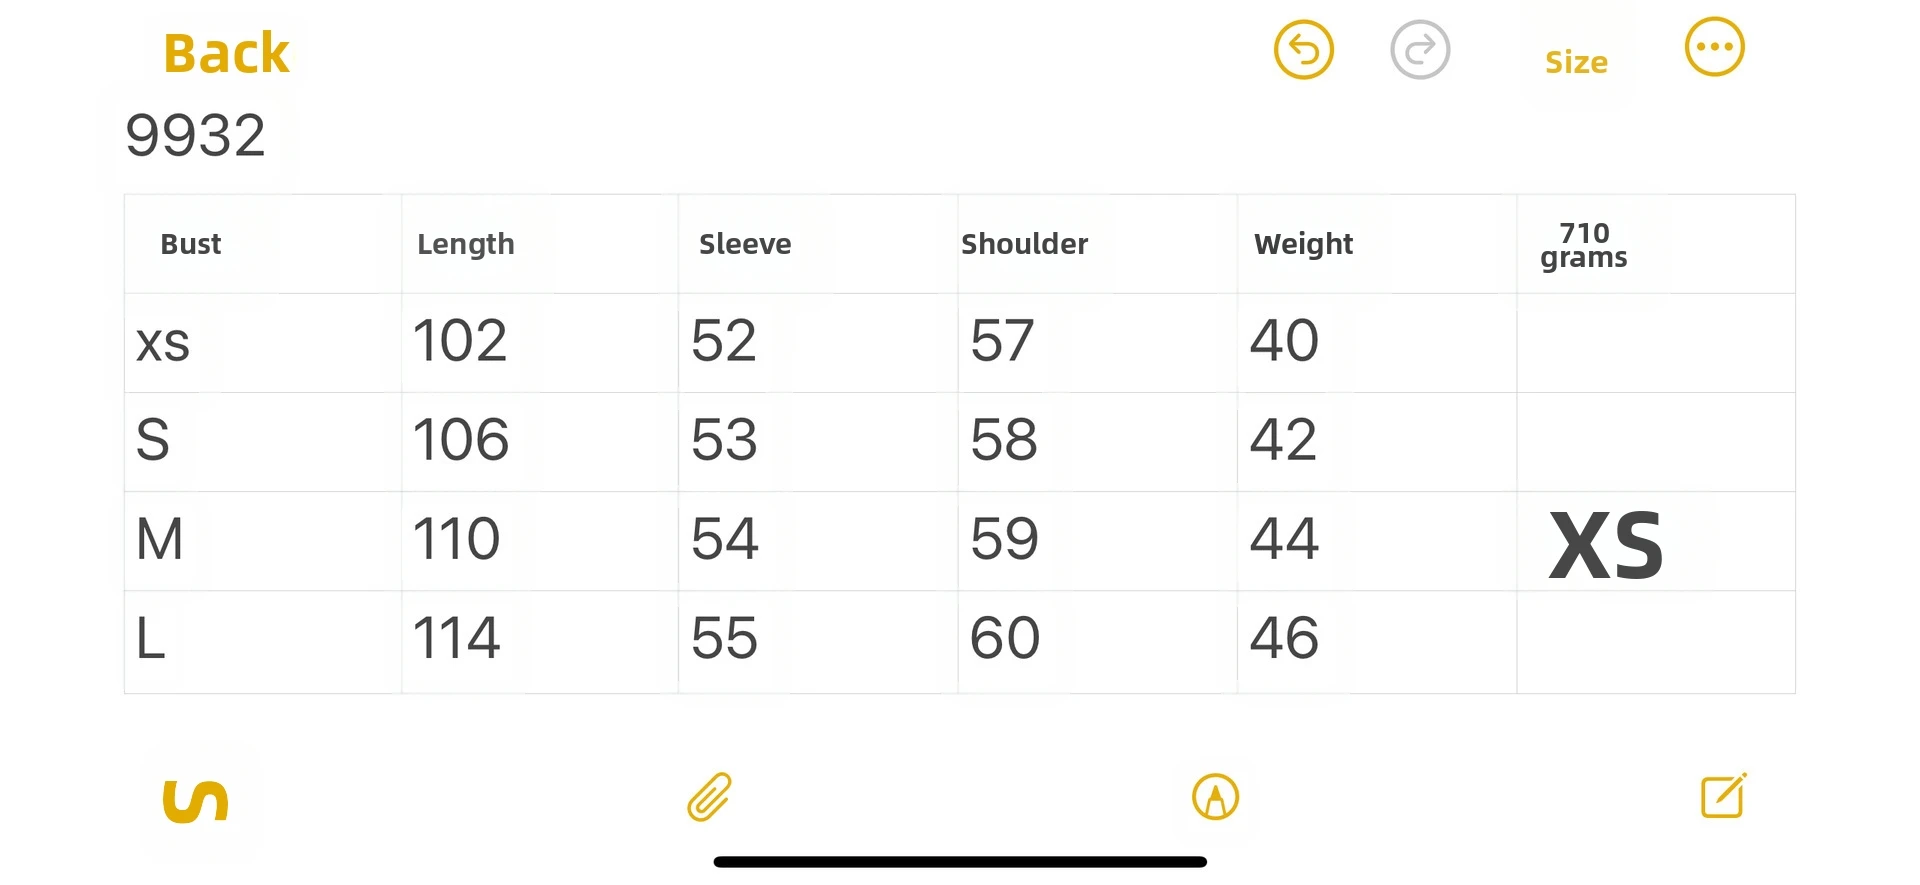Tap the greyed-out redo arrow icon
The height and width of the screenshot is (885, 1920).
click(1419, 49)
